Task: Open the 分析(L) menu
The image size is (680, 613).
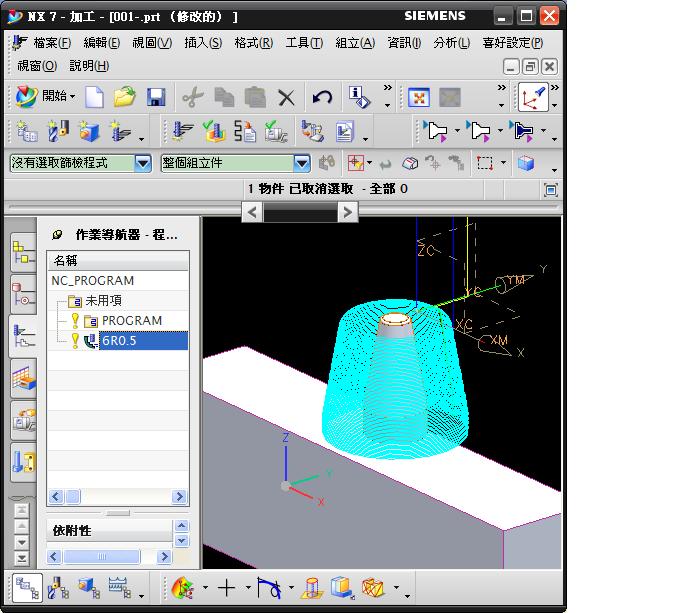Action: [x=451, y=42]
